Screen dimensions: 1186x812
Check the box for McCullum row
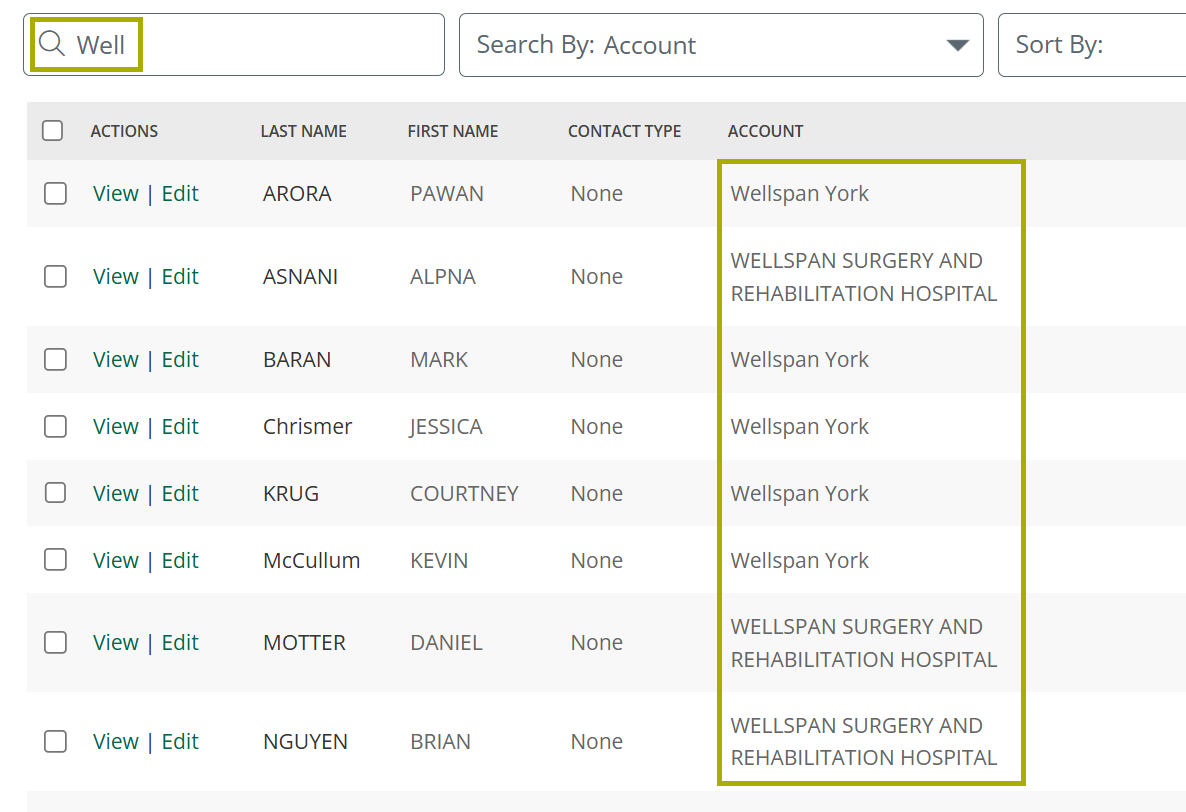pyautogui.click(x=55, y=560)
